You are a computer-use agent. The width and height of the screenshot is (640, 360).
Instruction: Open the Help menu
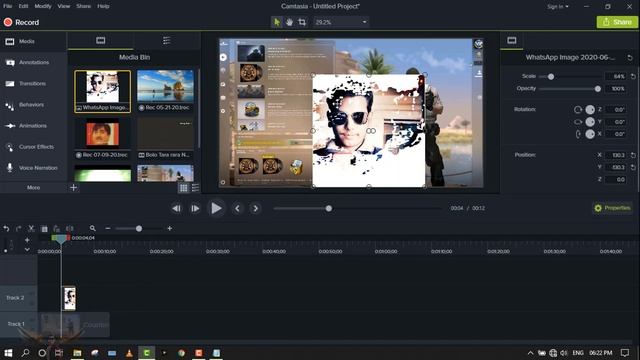pos(103,6)
